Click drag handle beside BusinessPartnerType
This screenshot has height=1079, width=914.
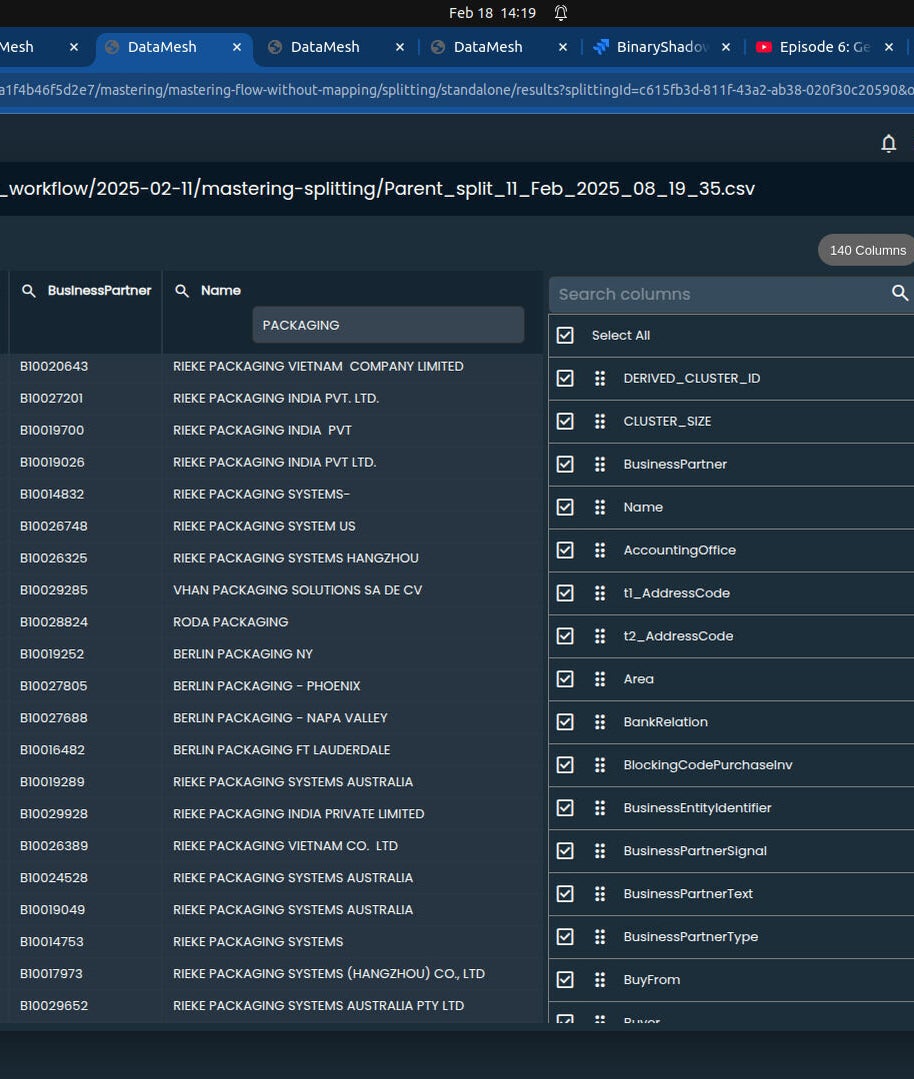(x=600, y=937)
